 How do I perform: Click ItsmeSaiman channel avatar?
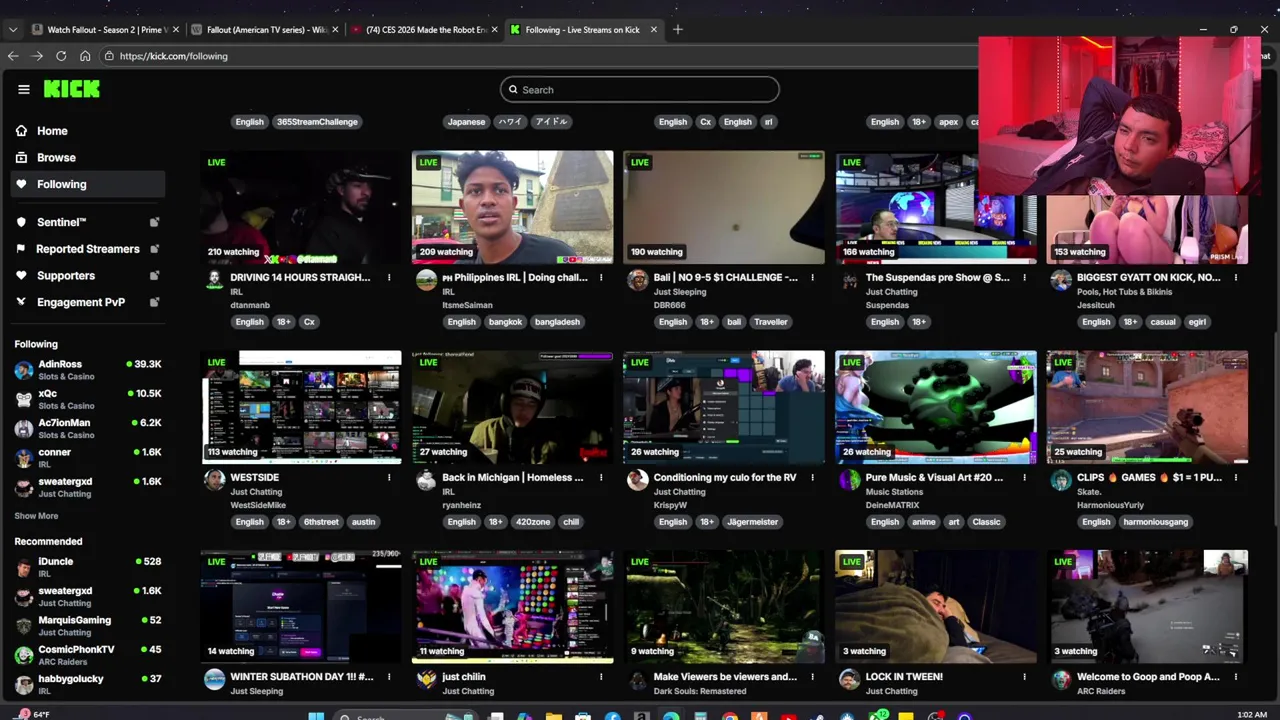(426, 280)
